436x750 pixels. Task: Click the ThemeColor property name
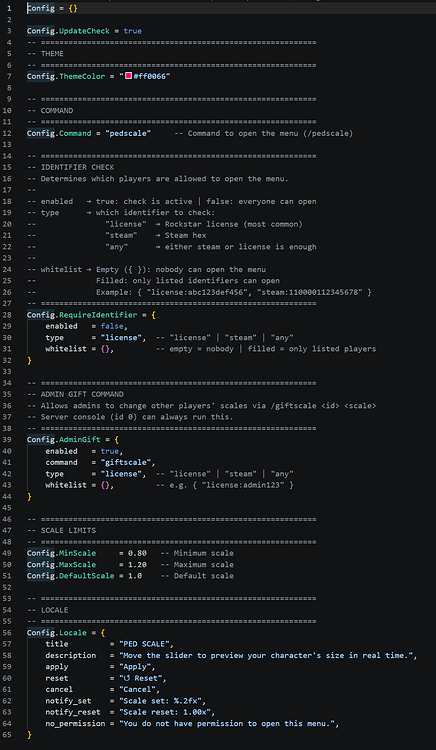point(82,77)
